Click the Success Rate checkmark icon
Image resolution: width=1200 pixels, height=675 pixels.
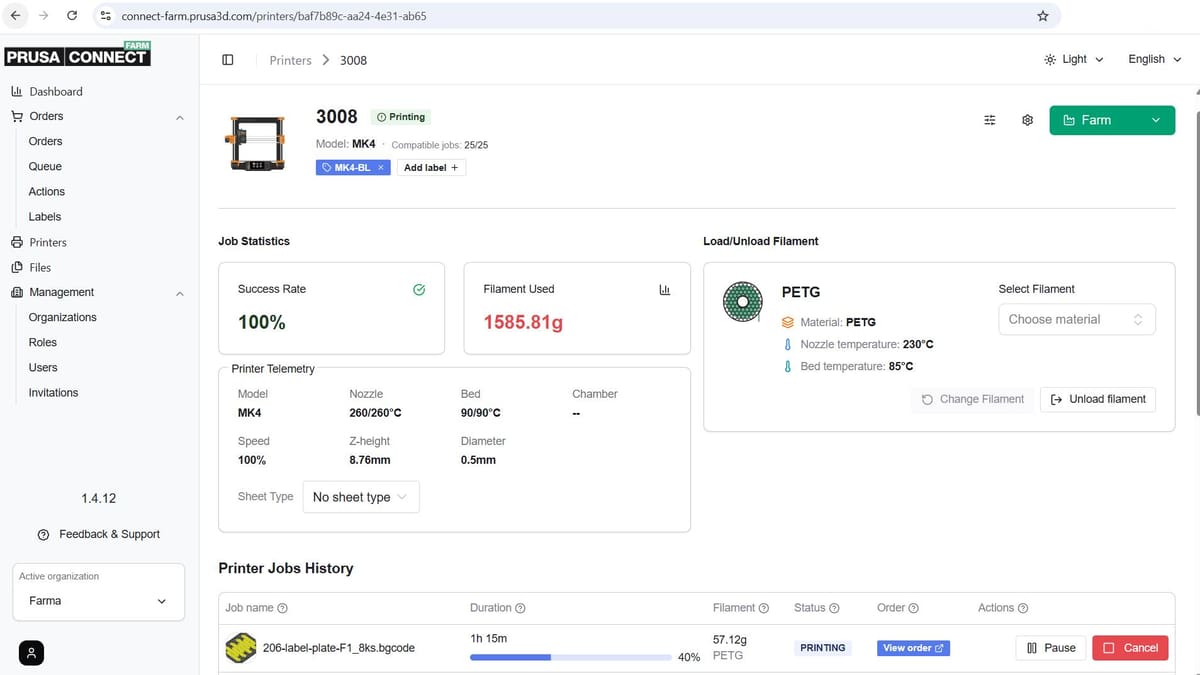pos(419,289)
